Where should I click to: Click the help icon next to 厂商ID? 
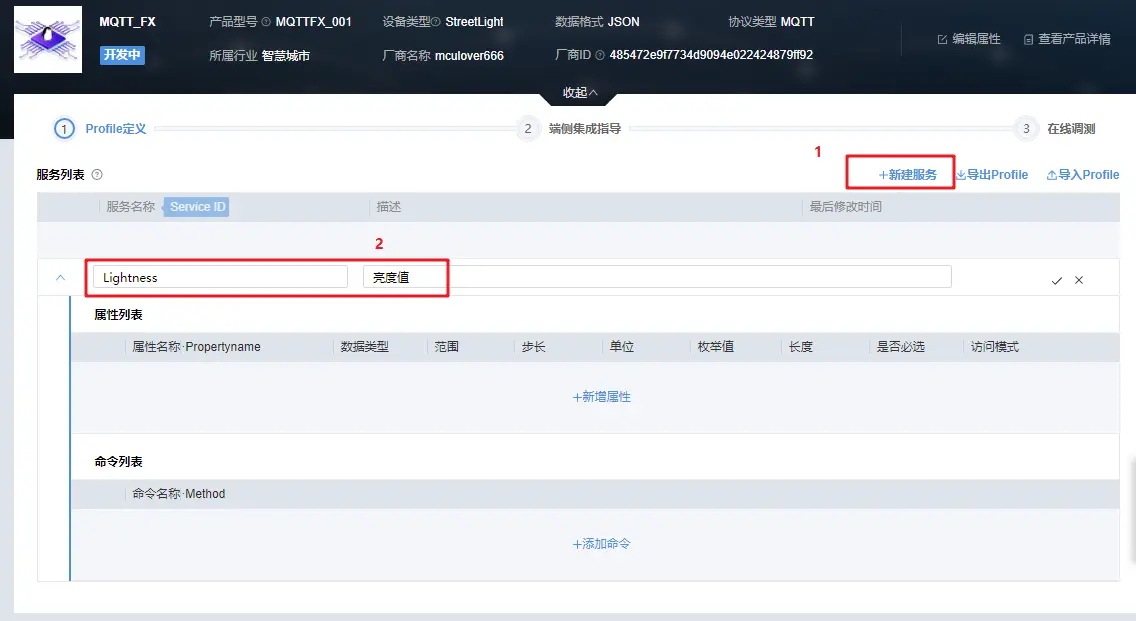(x=600, y=55)
